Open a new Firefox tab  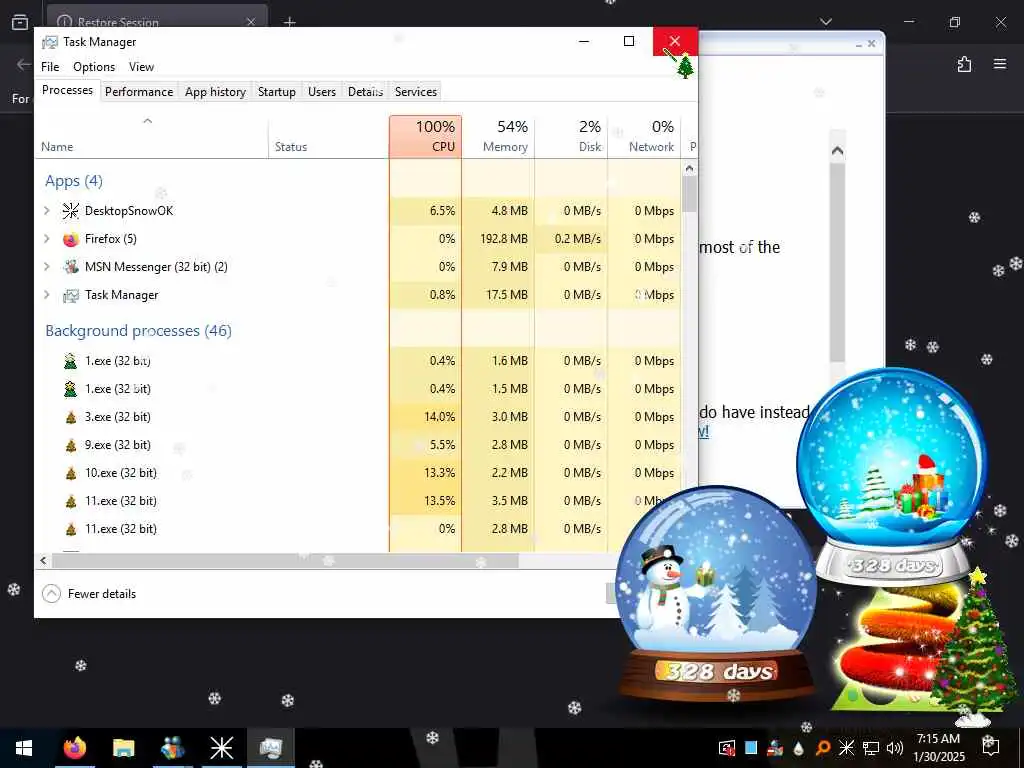[x=290, y=22]
